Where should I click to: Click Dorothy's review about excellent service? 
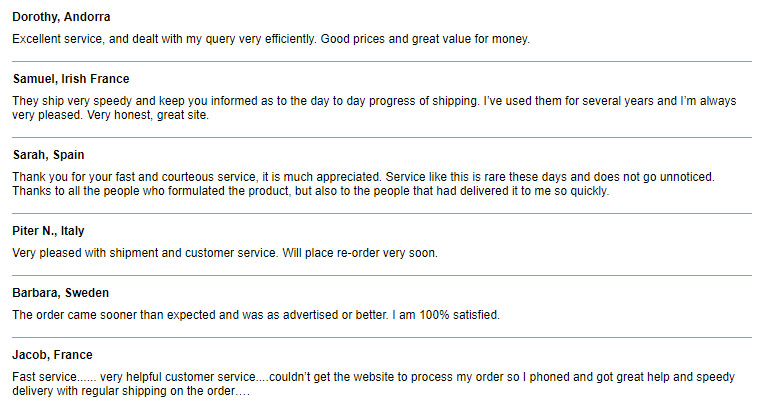click(270, 39)
